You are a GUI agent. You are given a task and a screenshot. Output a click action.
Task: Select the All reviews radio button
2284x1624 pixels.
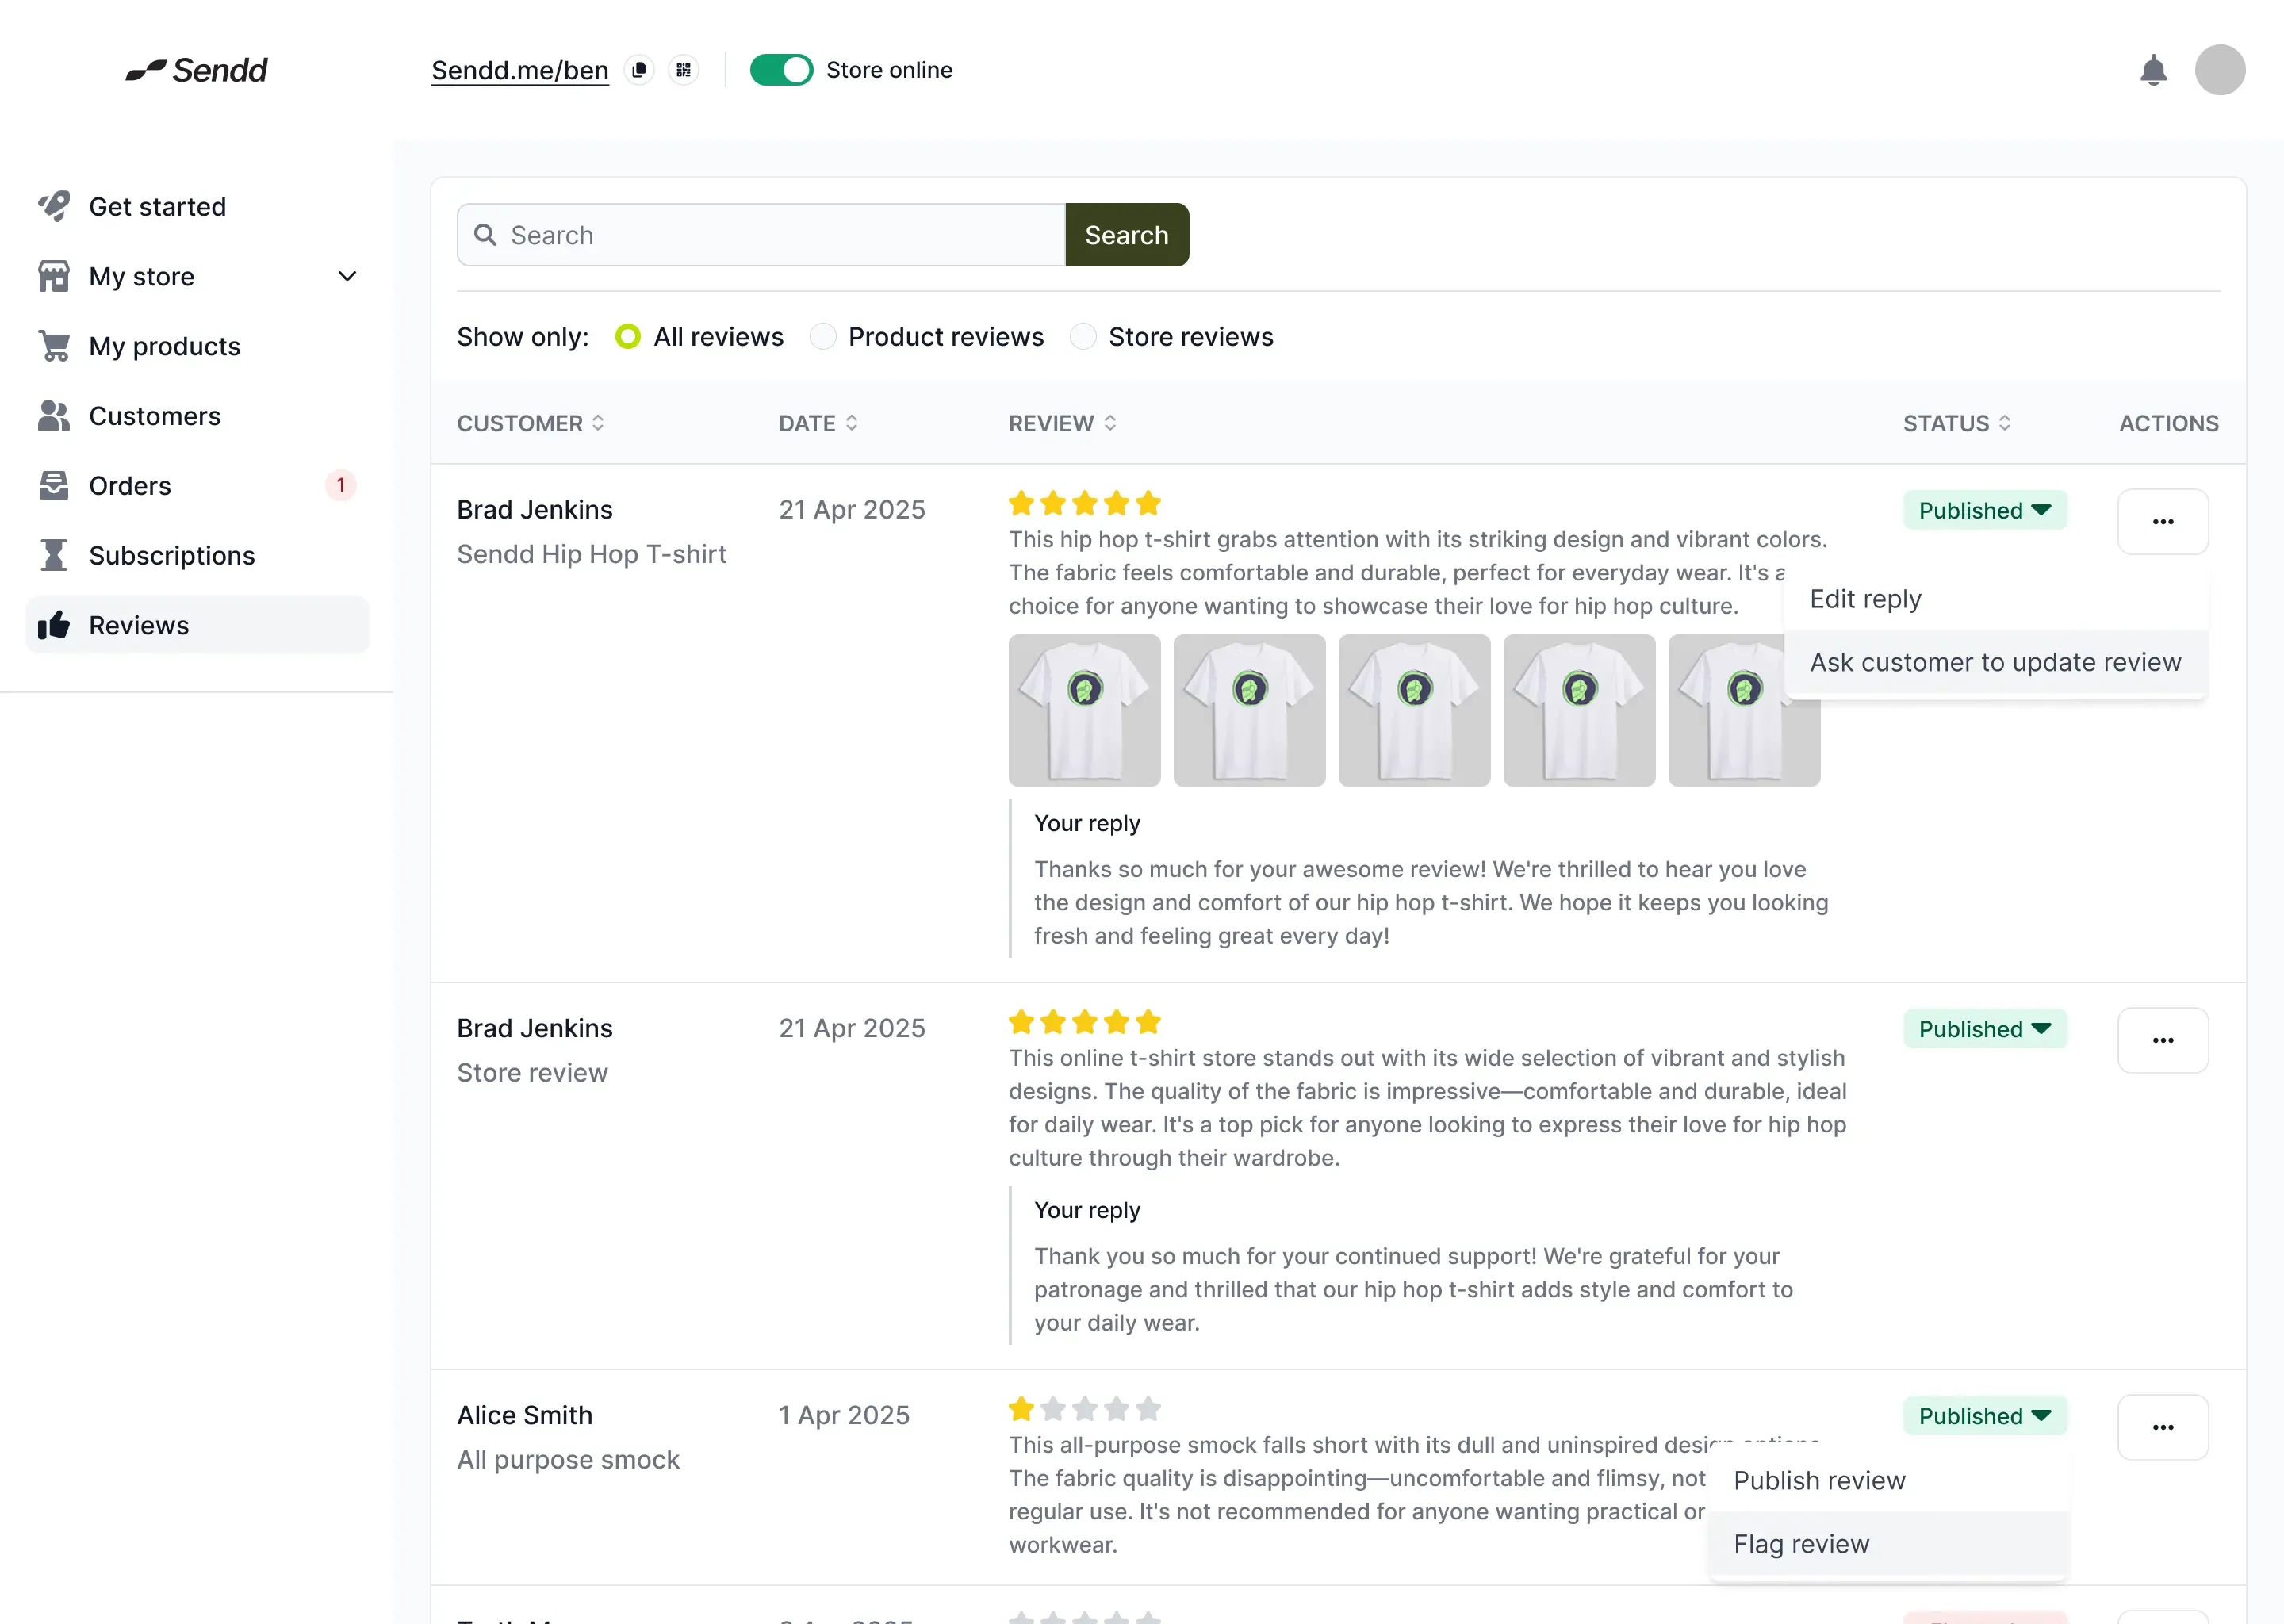(627, 337)
